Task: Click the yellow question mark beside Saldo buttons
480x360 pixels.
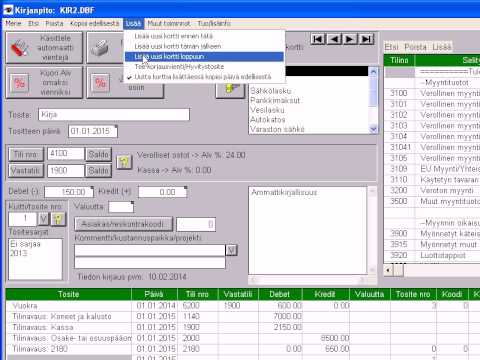Action: click(x=124, y=162)
